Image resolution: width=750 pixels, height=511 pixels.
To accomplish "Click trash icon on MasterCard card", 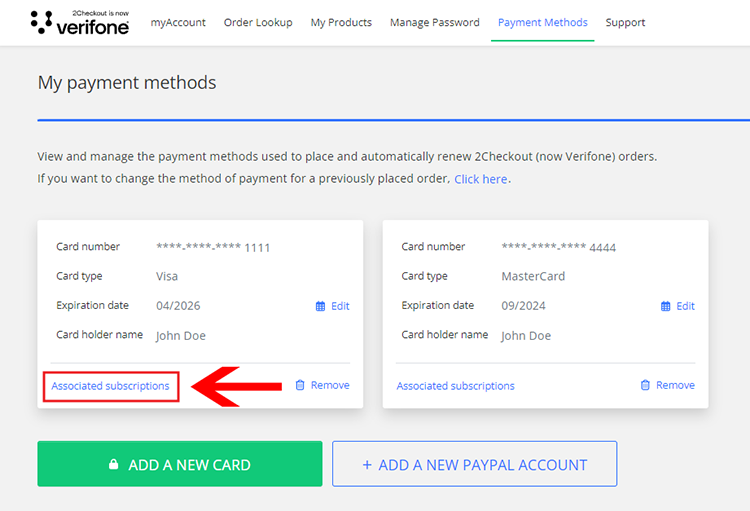I will [x=645, y=385].
